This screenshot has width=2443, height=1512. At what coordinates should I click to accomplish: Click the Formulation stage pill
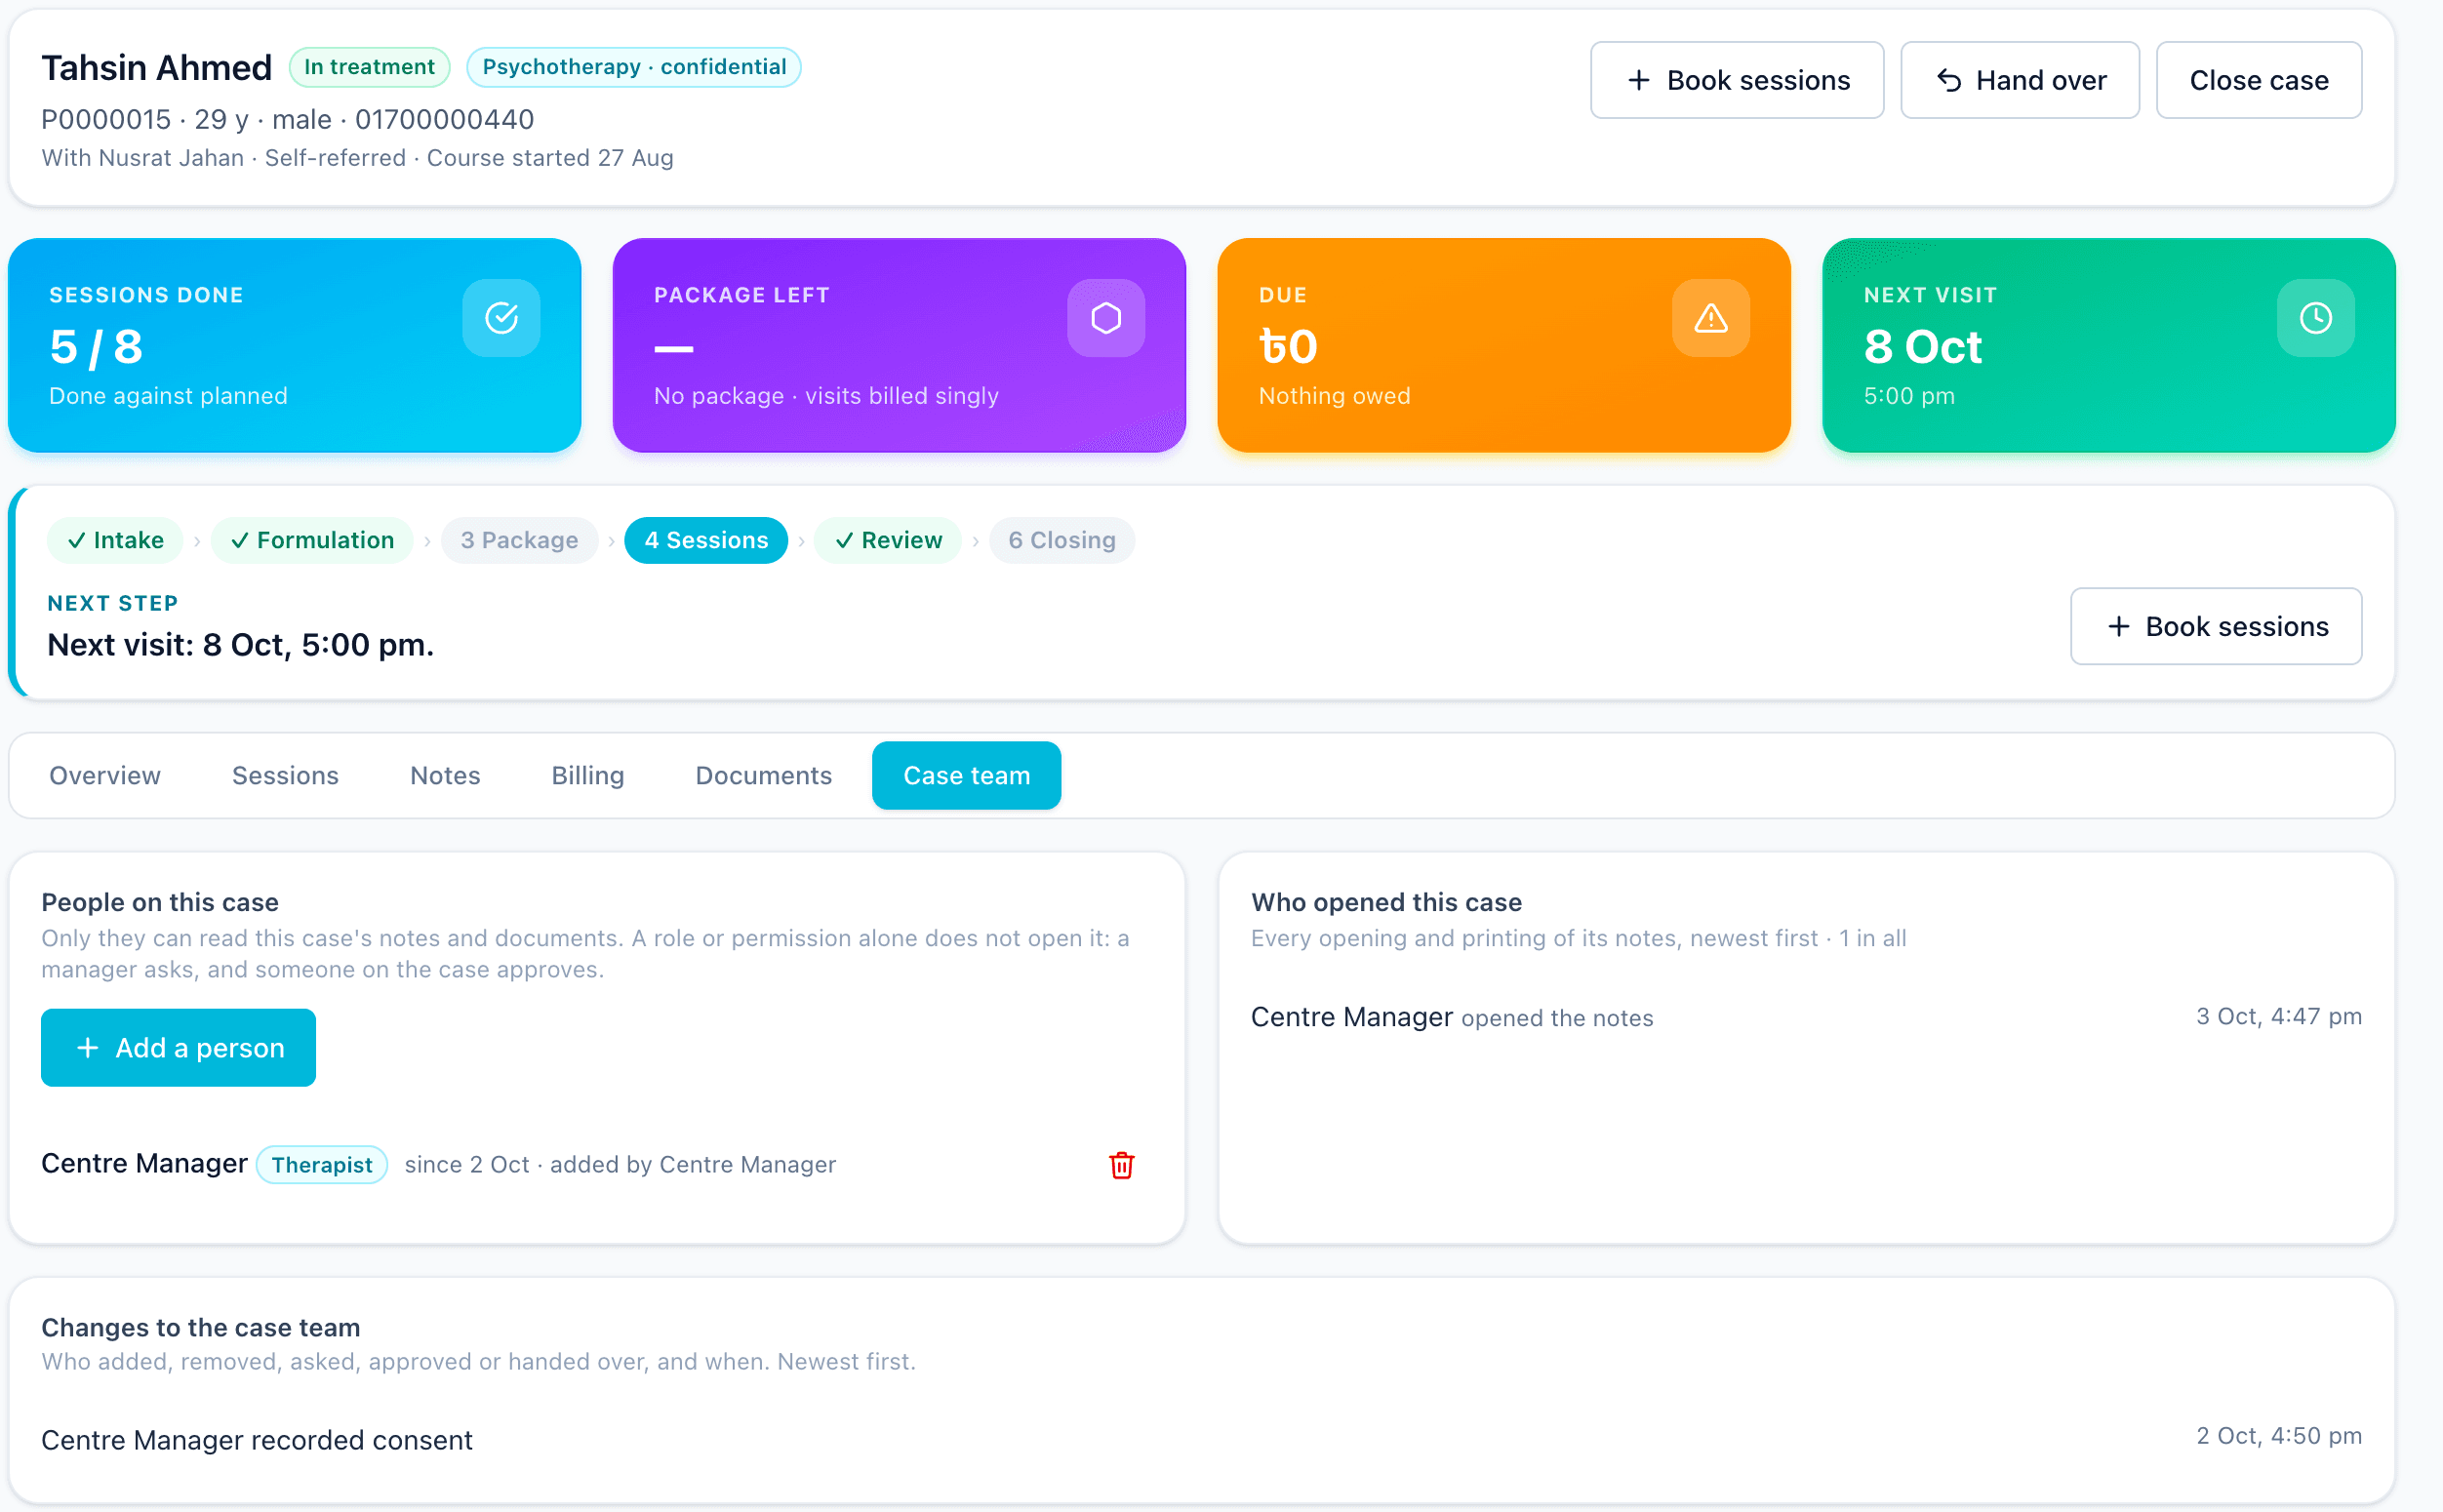click(312, 540)
